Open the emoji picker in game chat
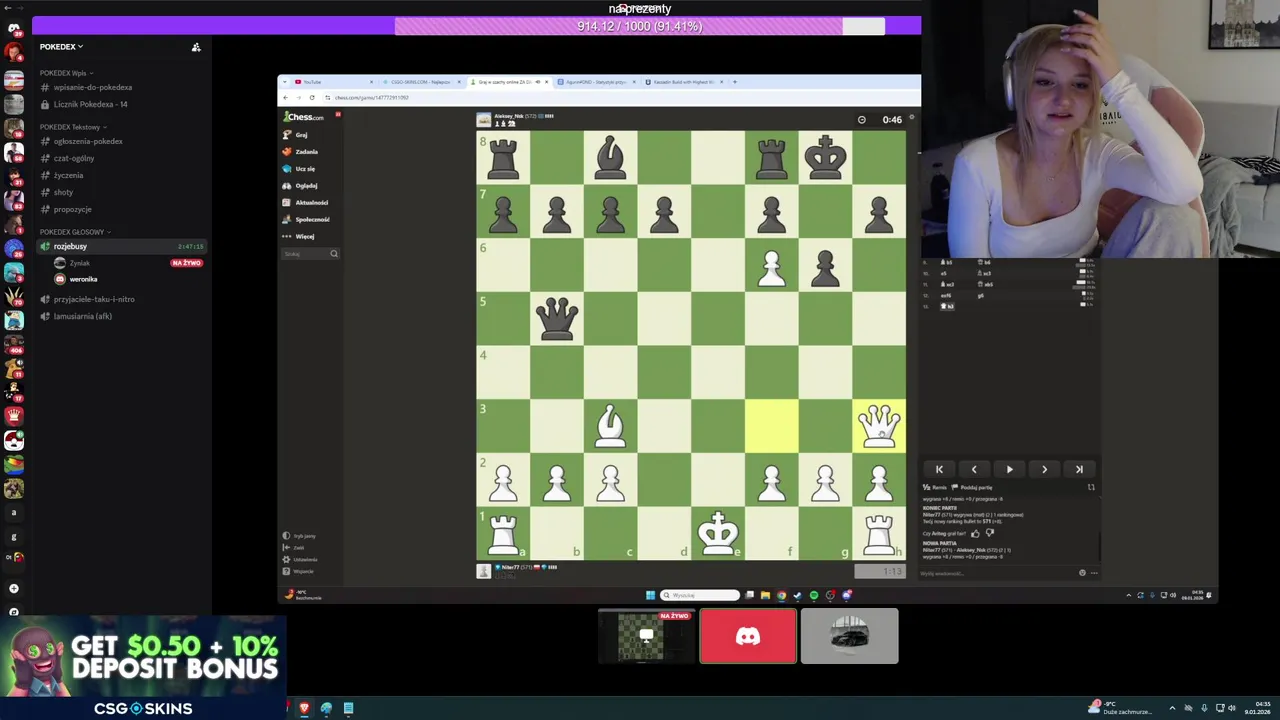Screen dimensions: 1280x720 [x=1082, y=573]
